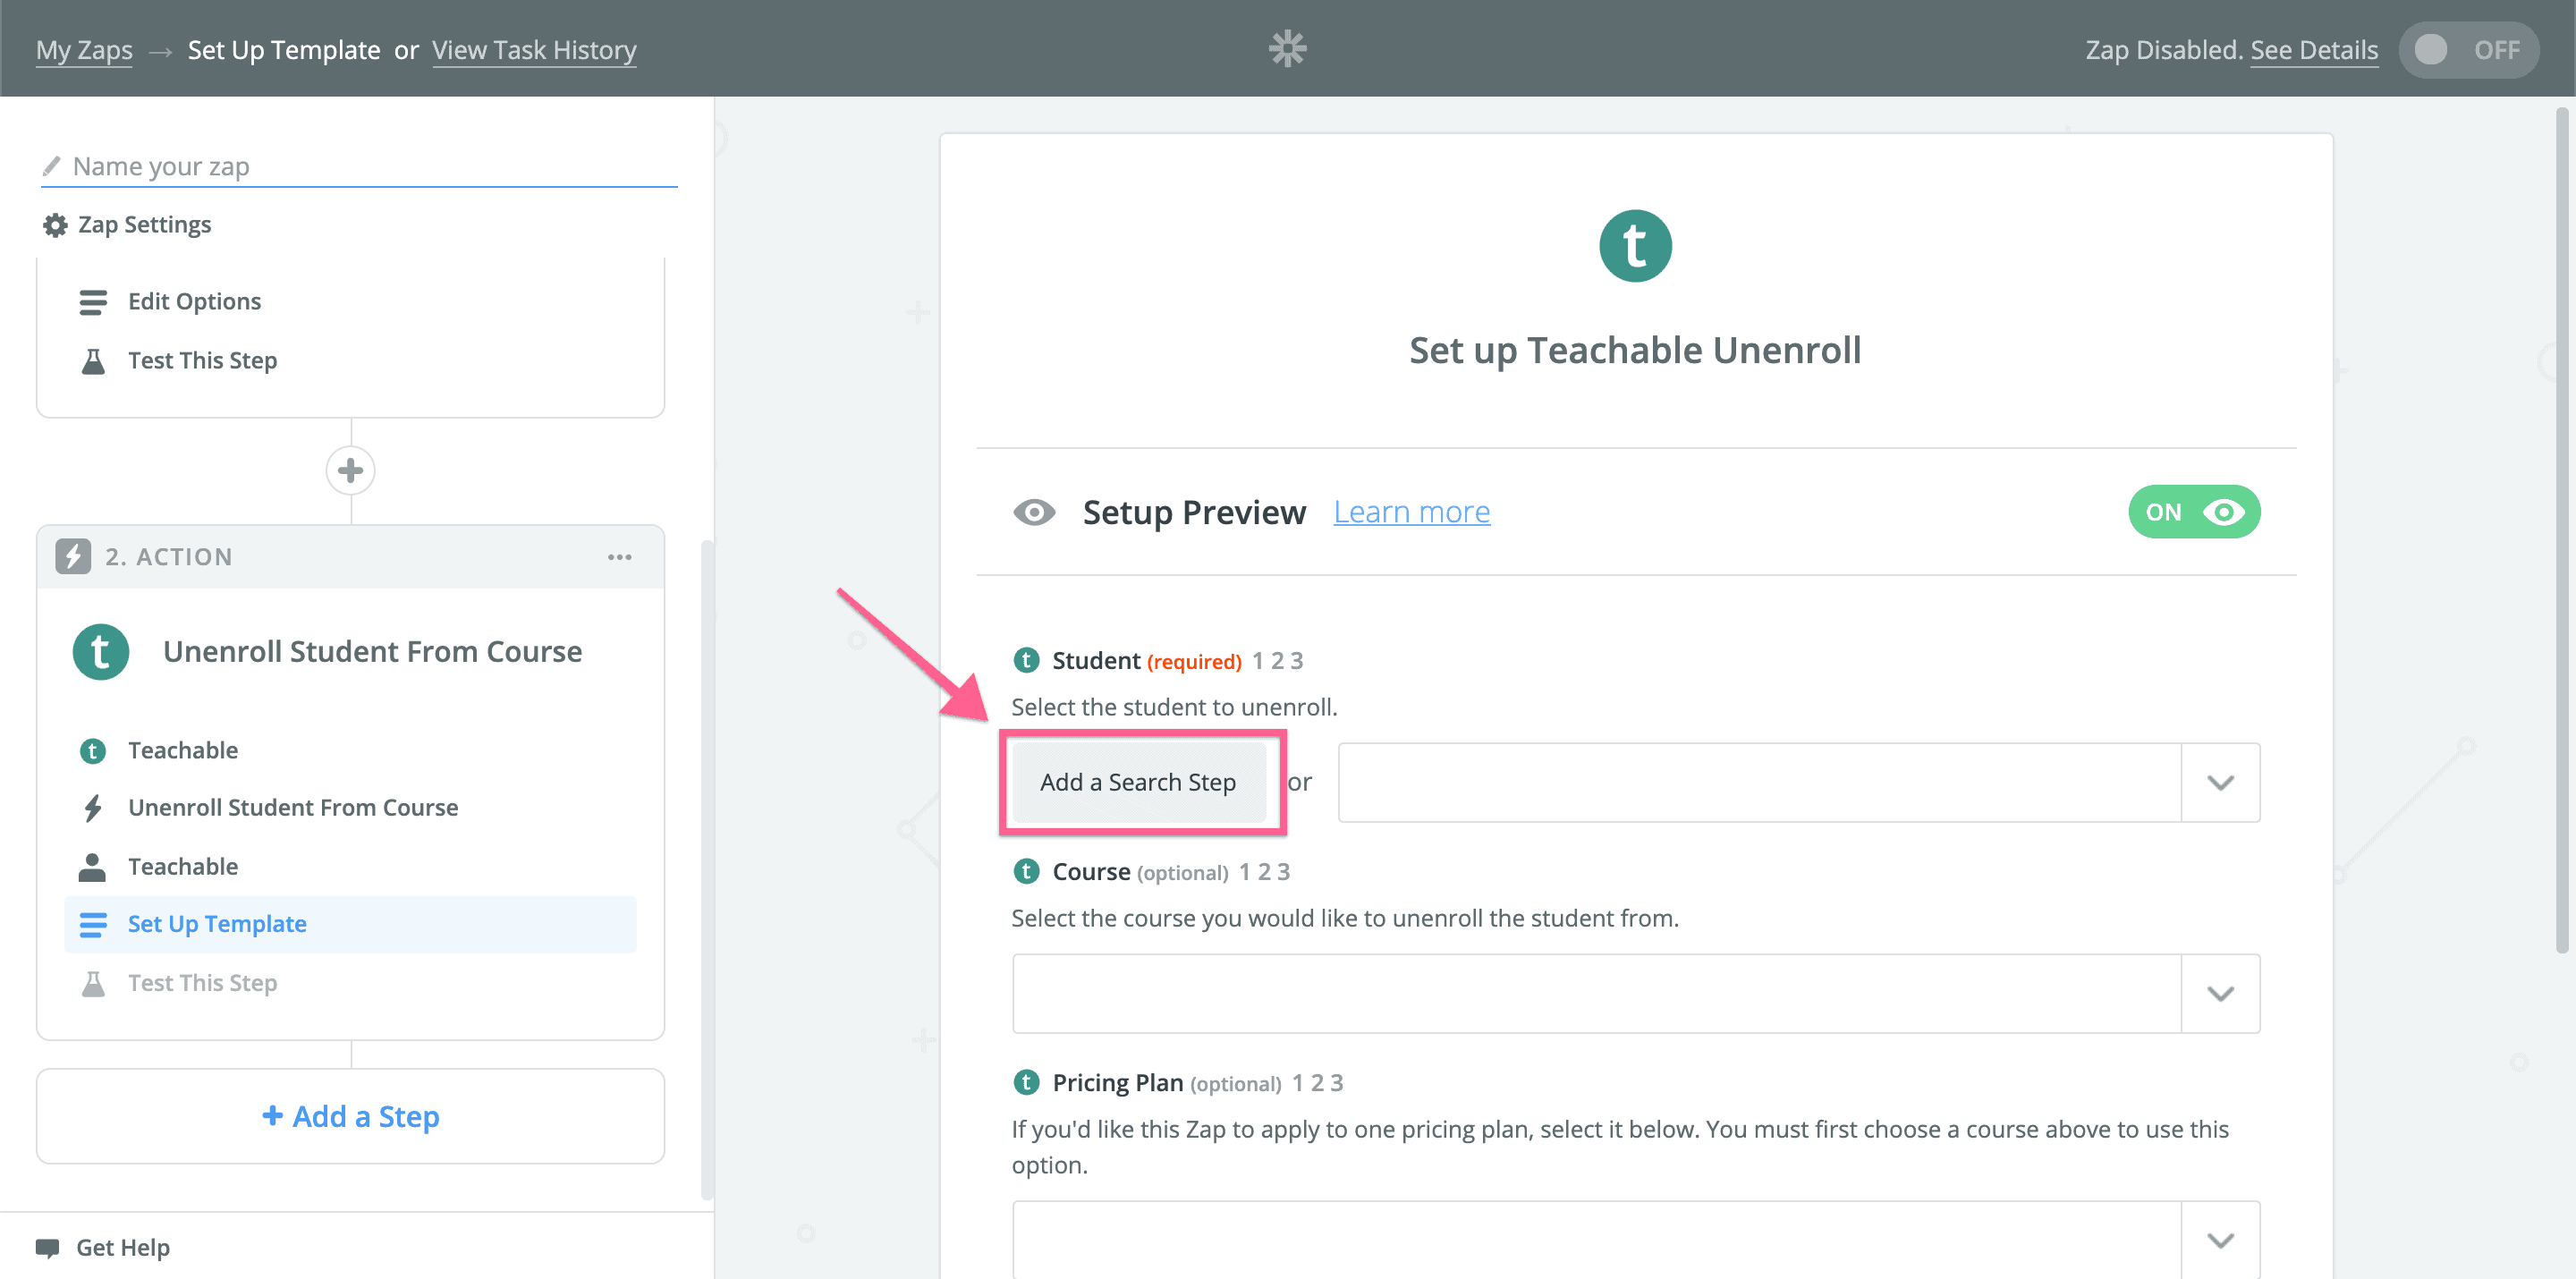Open See Details link

2313,50
